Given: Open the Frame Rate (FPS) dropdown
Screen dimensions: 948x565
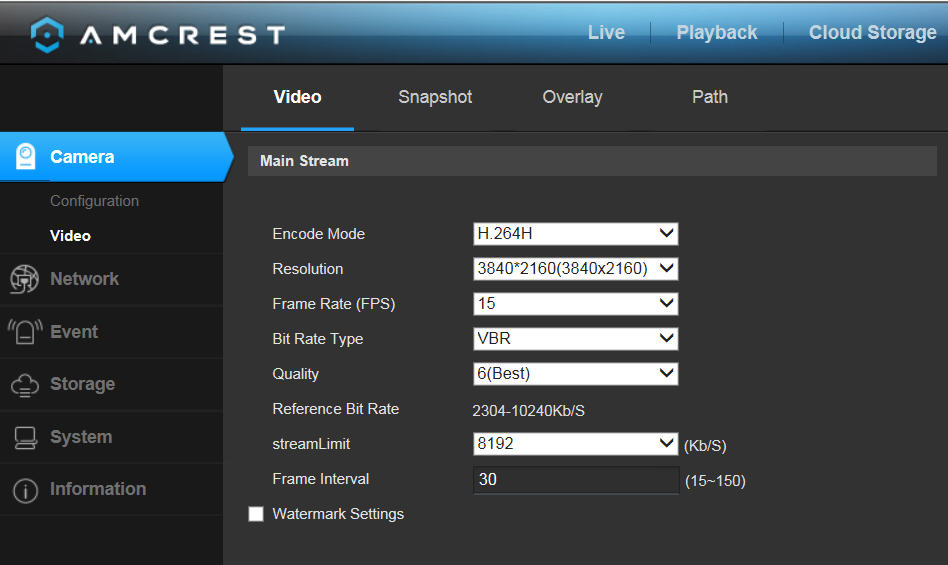Looking at the screenshot, I should pos(576,304).
